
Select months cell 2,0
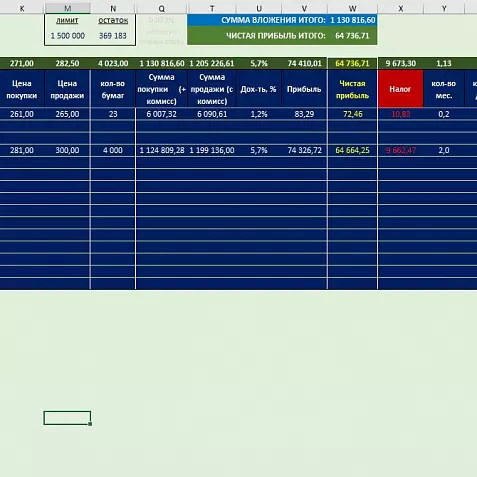pos(444,150)
